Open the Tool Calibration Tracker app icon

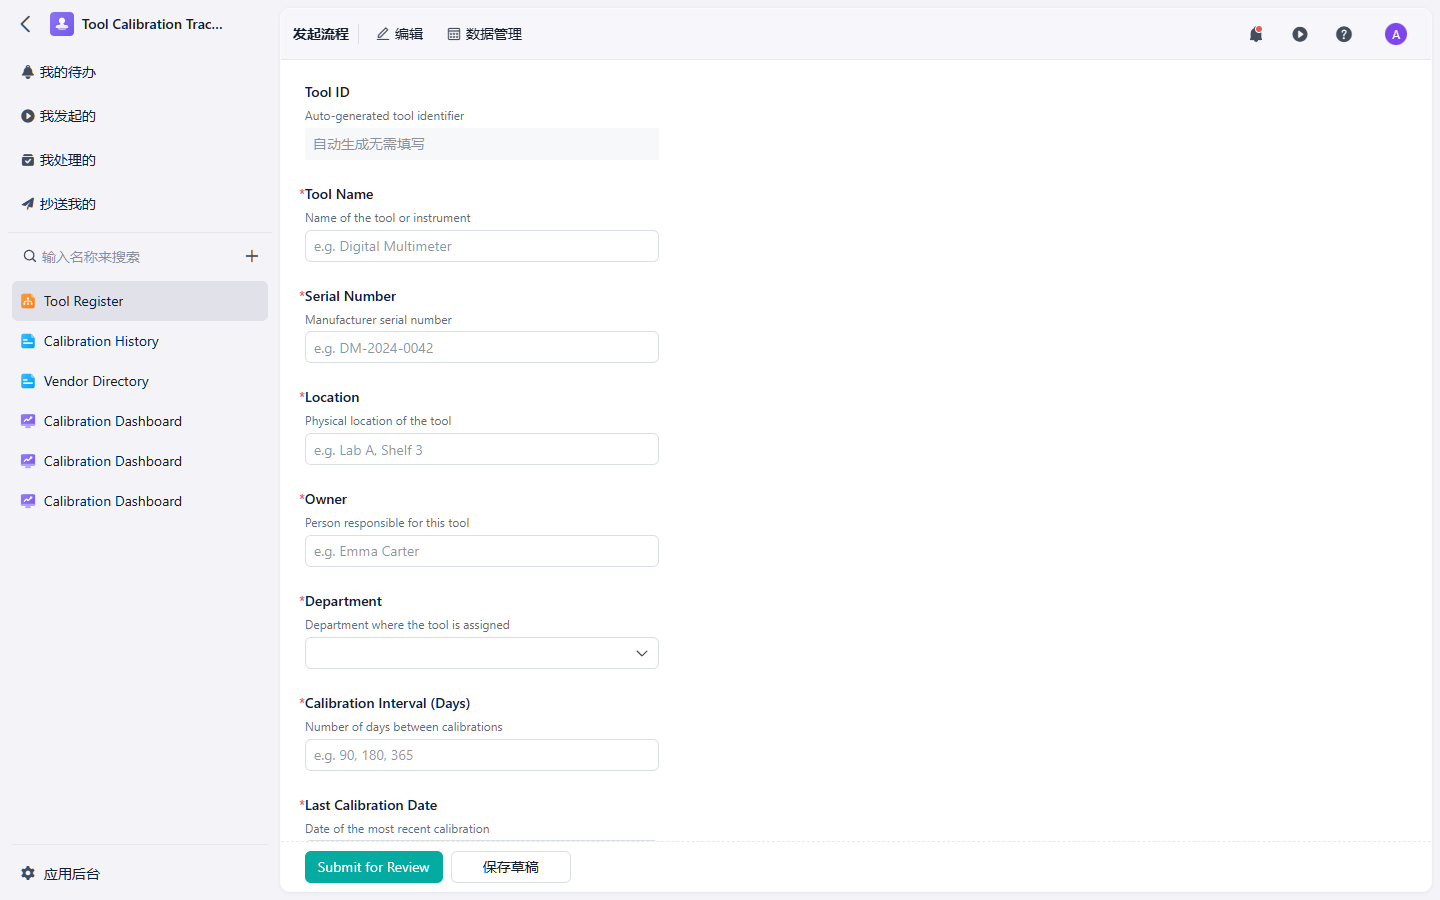click(x=62, y=24)
